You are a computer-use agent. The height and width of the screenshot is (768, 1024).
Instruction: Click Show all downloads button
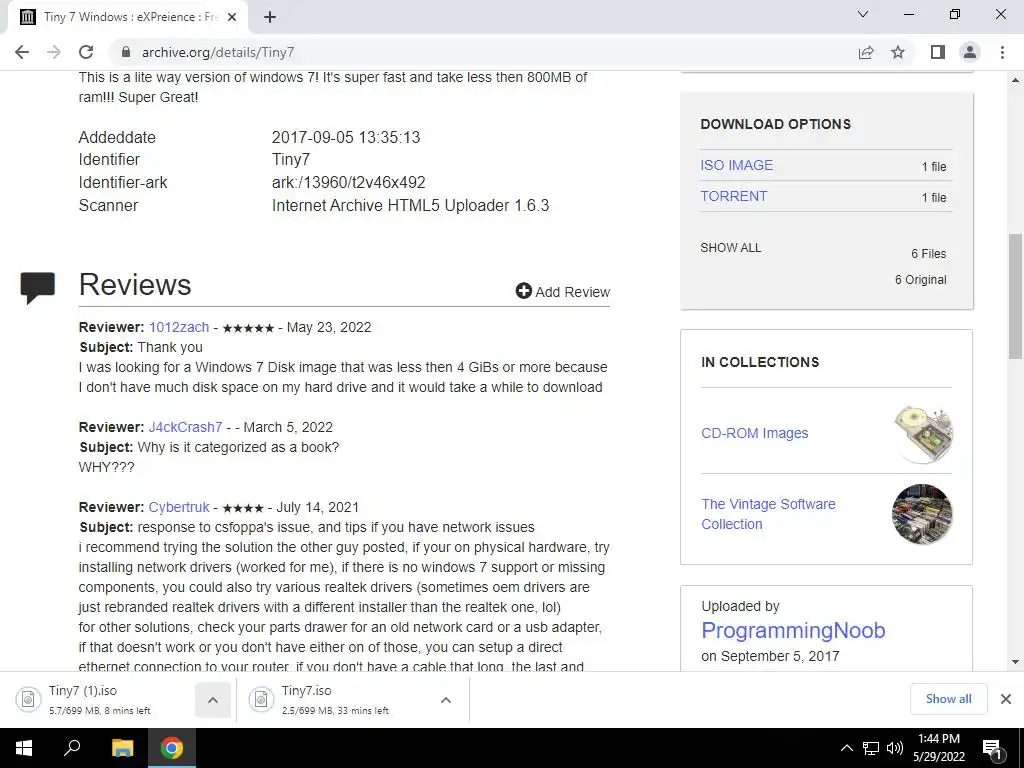click(948, 699)
